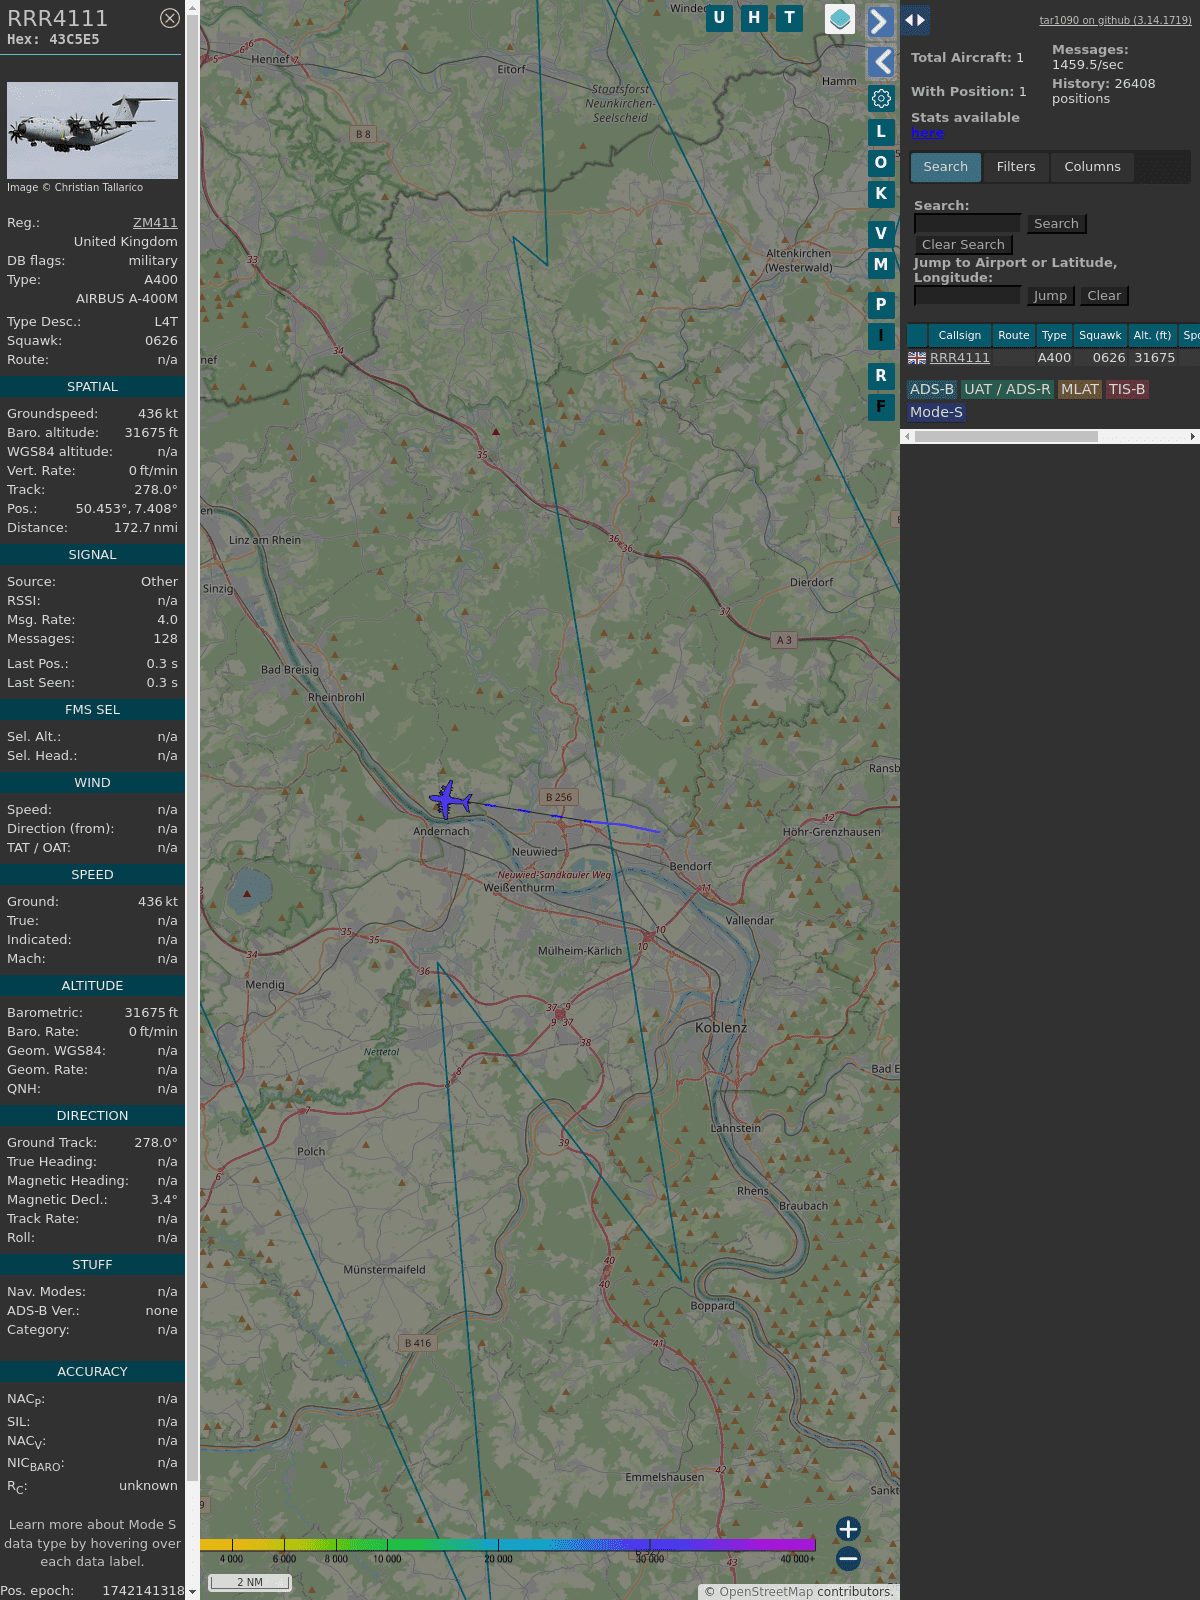Click the SIGNAL section header
Viewport: 1200px width, 1600px height.
[92, 555]
